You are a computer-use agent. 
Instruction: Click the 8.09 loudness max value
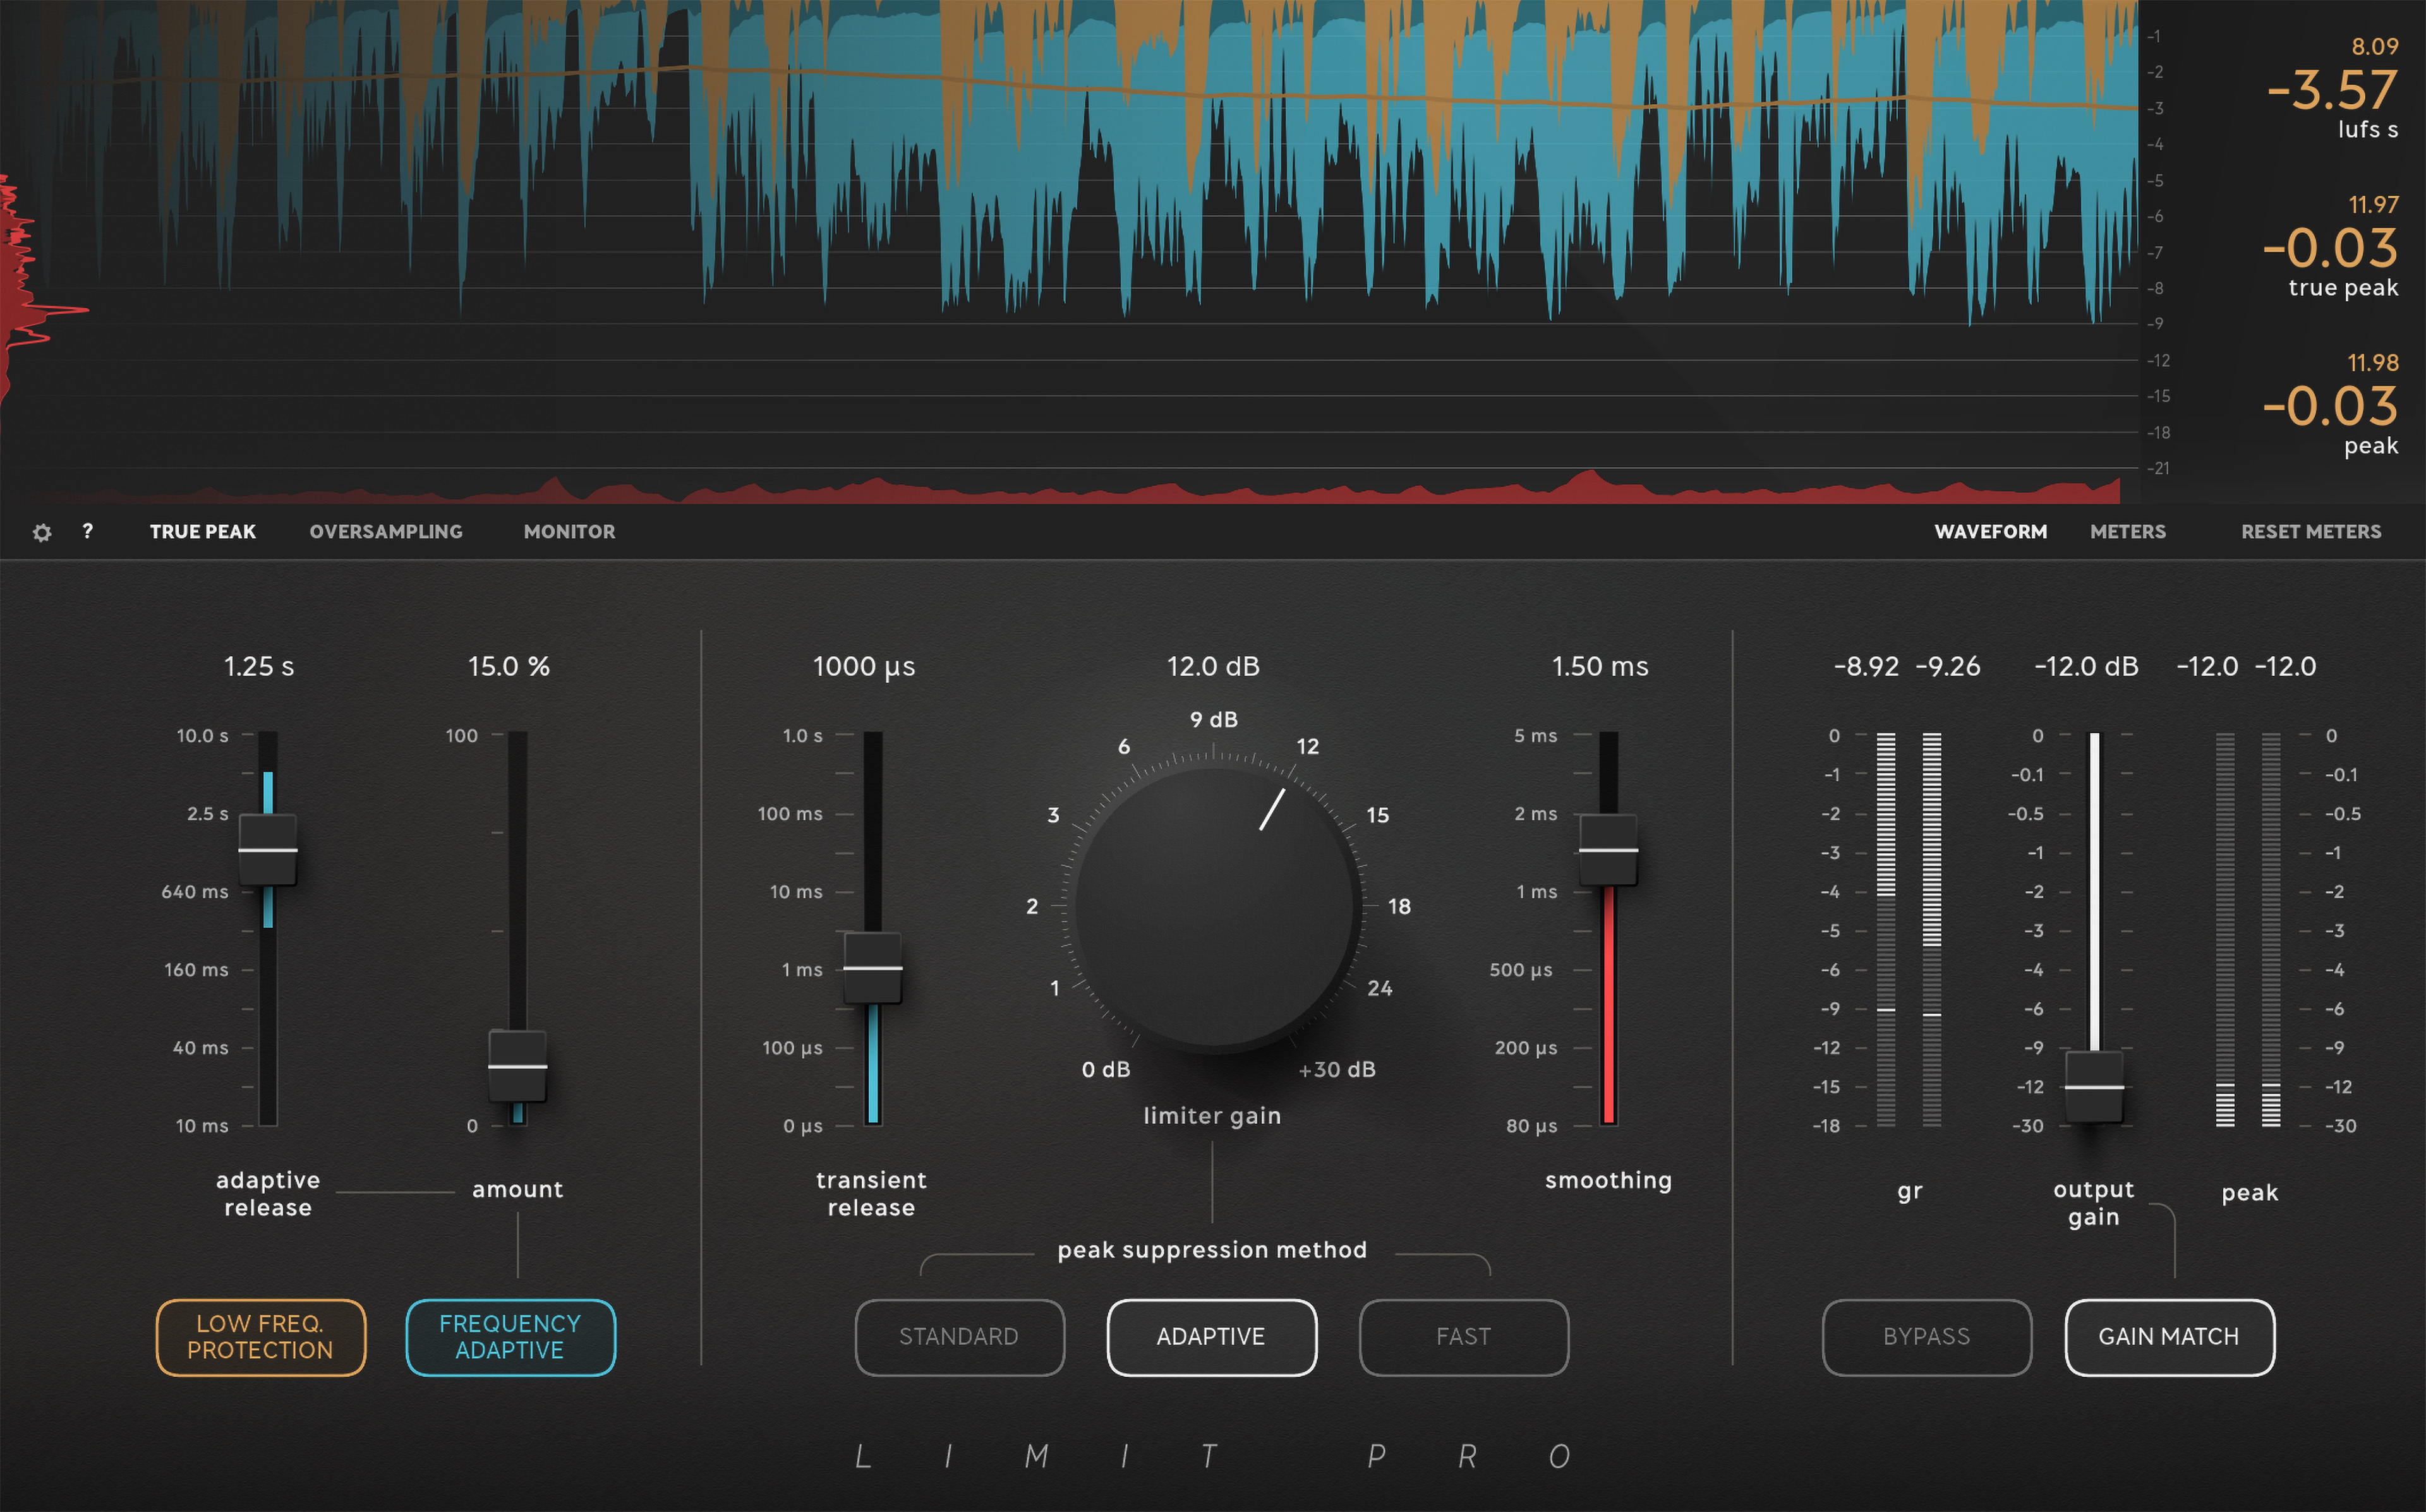pos(2375,47)
